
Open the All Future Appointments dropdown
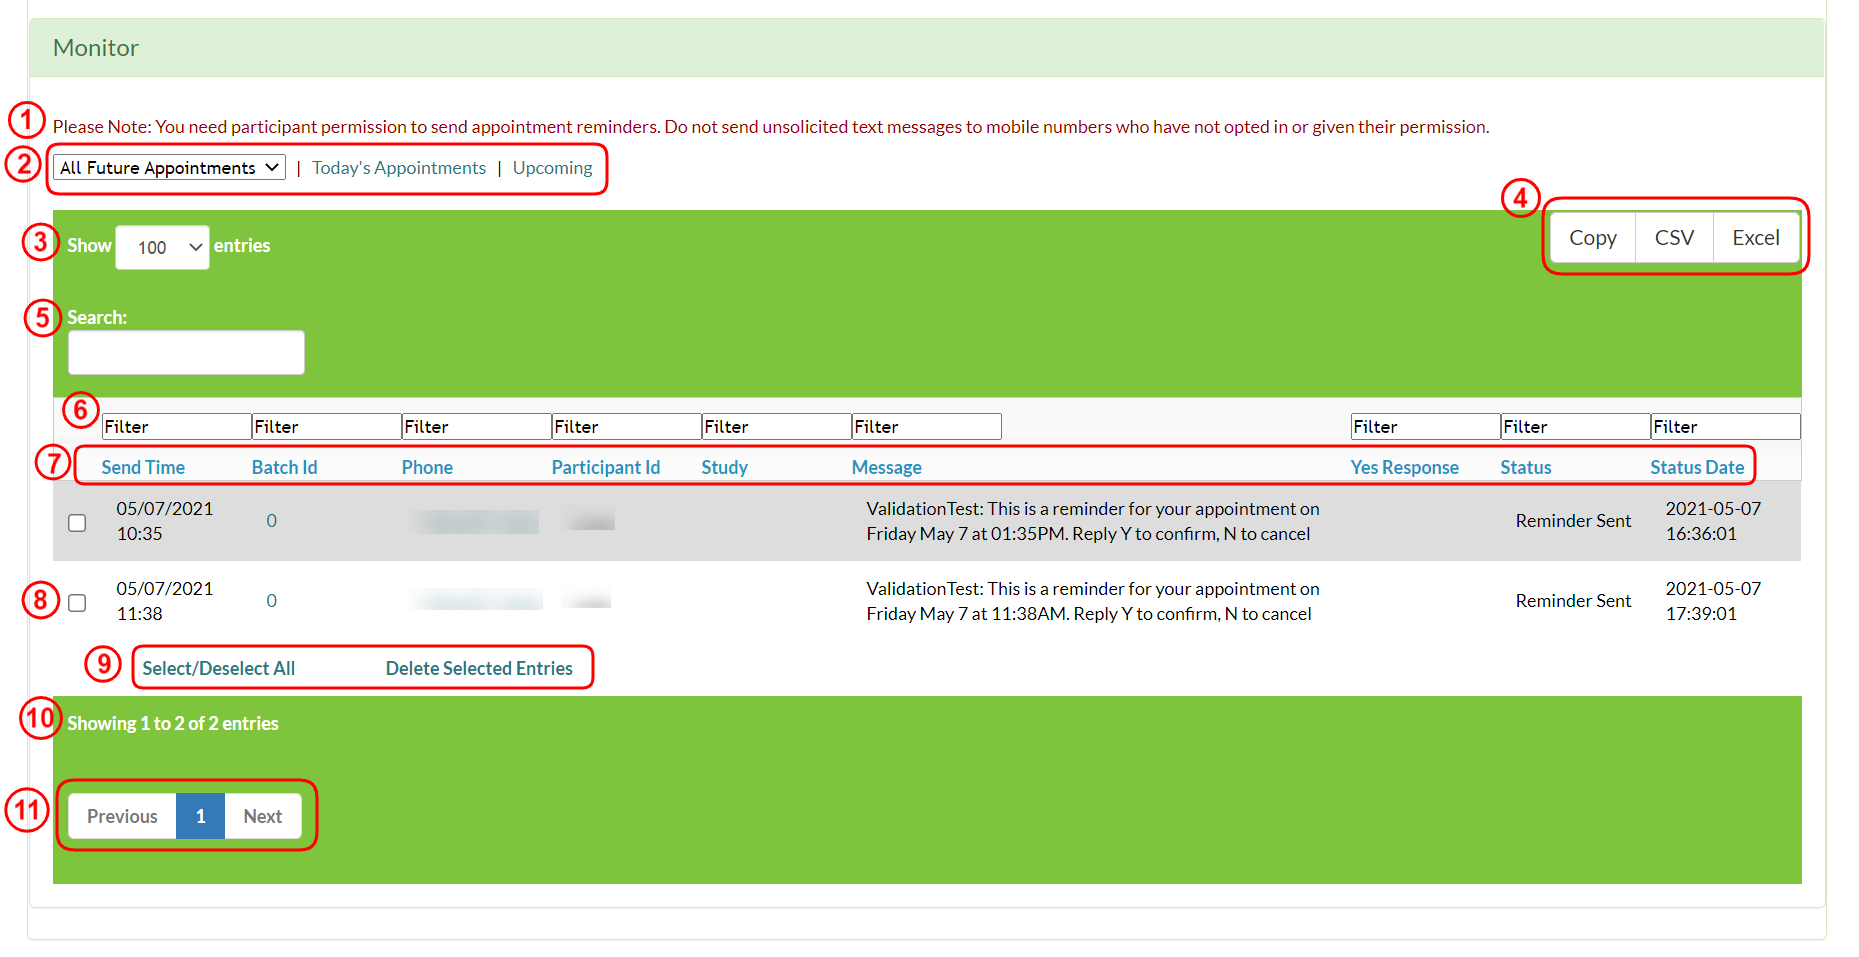tap(169, 168)
